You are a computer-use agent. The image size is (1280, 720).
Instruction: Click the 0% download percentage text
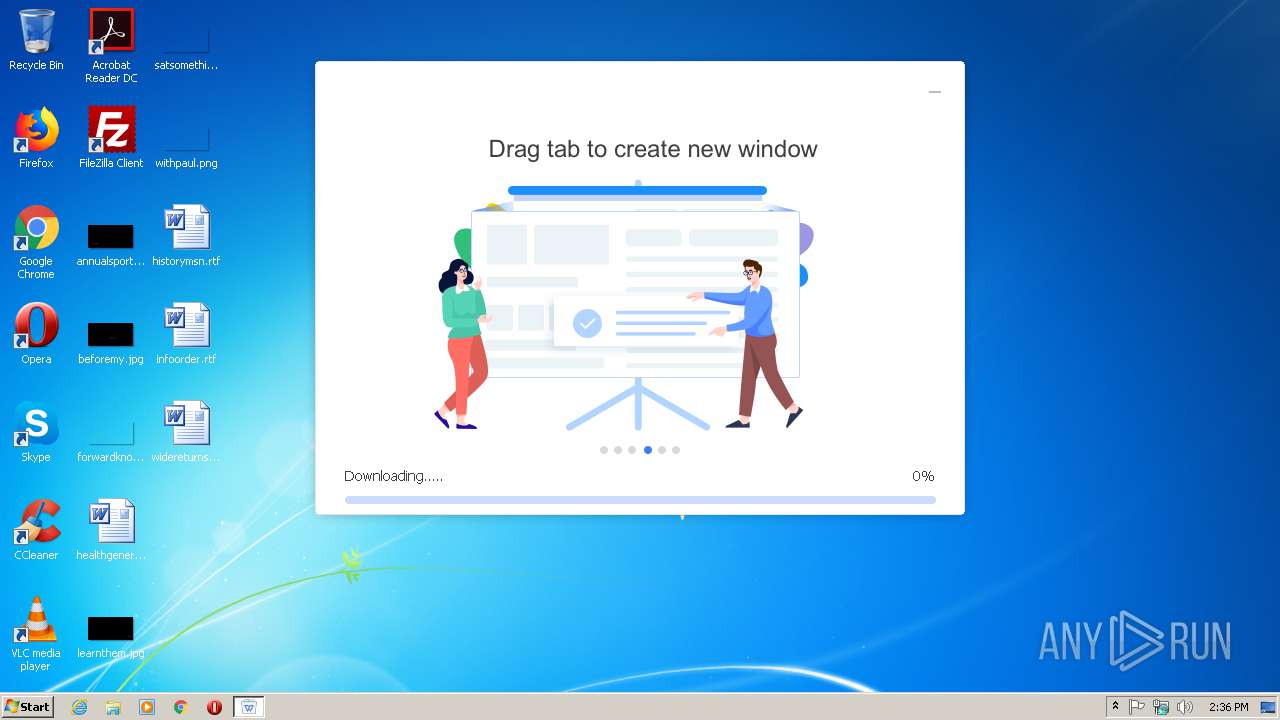923,476
